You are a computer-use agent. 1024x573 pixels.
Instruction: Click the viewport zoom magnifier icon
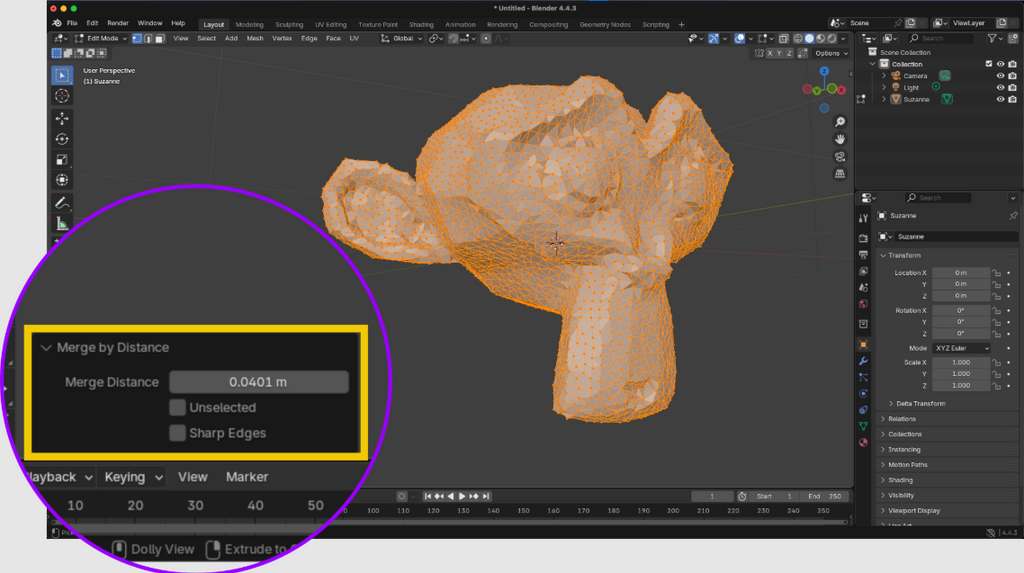point(840,122)
